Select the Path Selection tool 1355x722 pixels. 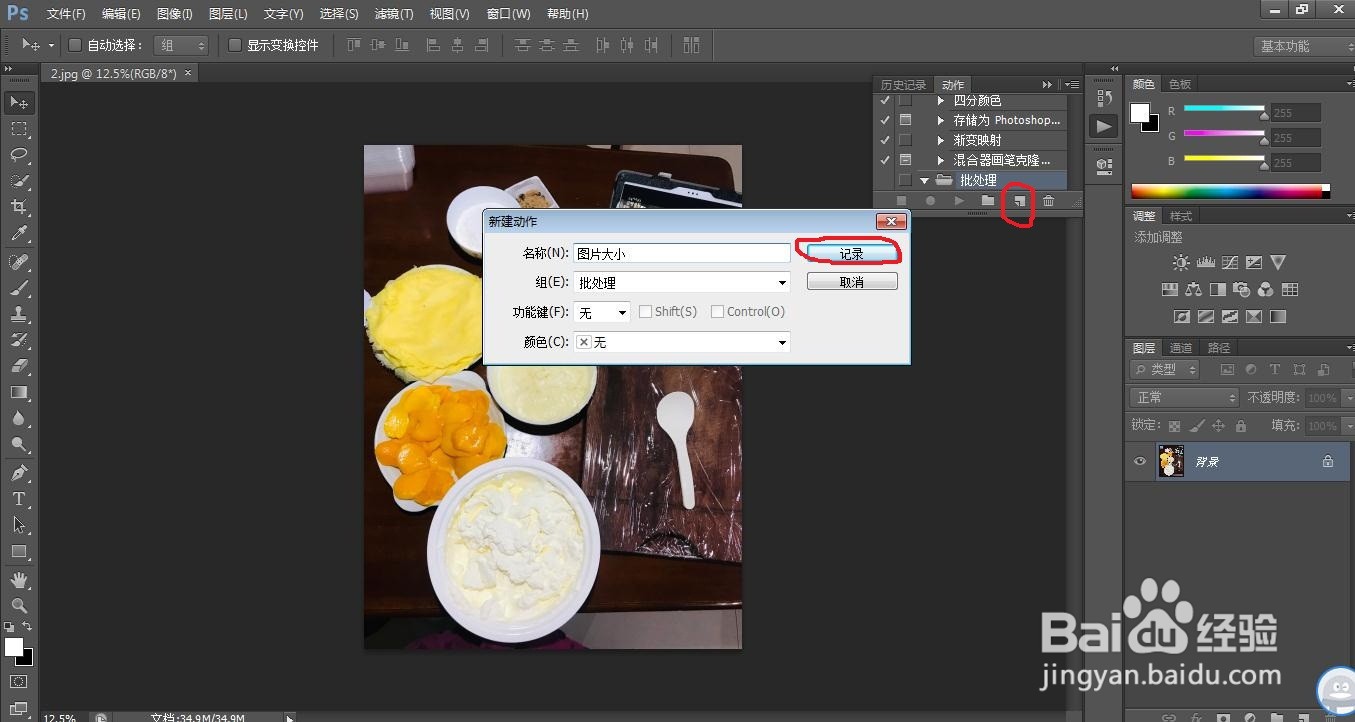coord(19,524)
